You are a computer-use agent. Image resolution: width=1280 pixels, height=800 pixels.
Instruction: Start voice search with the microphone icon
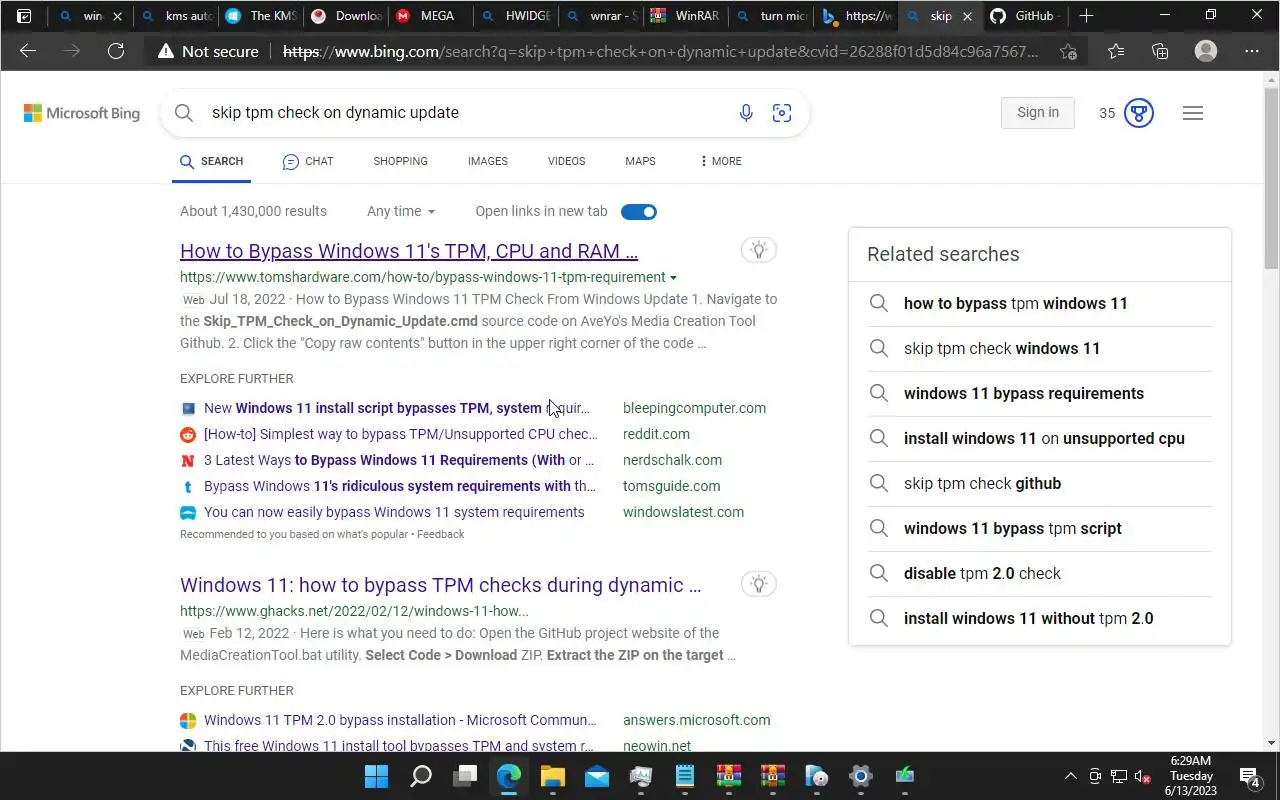(x=746, y=113)
